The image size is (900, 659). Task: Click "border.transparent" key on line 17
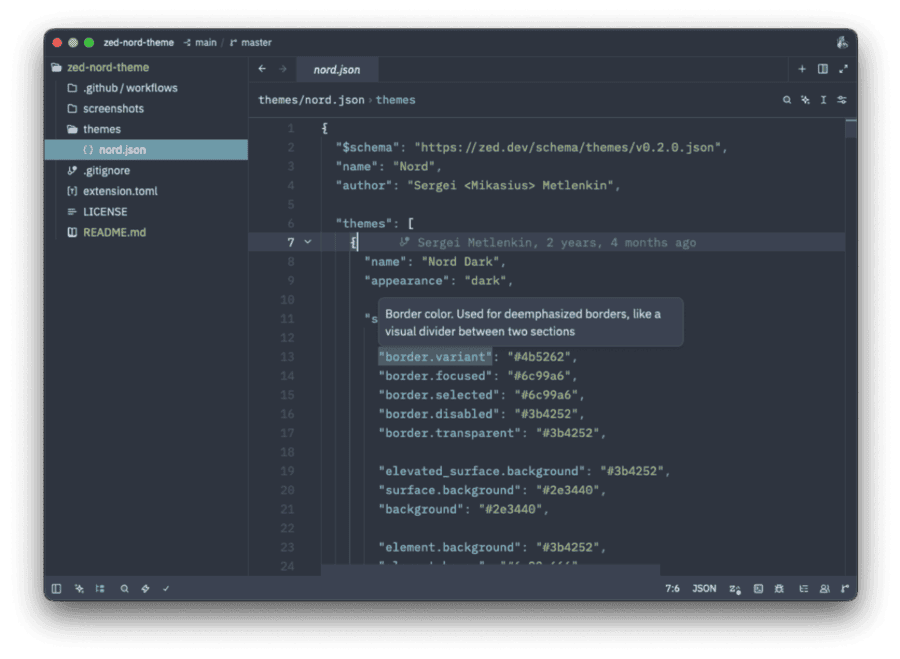click(x=449, y=433)
